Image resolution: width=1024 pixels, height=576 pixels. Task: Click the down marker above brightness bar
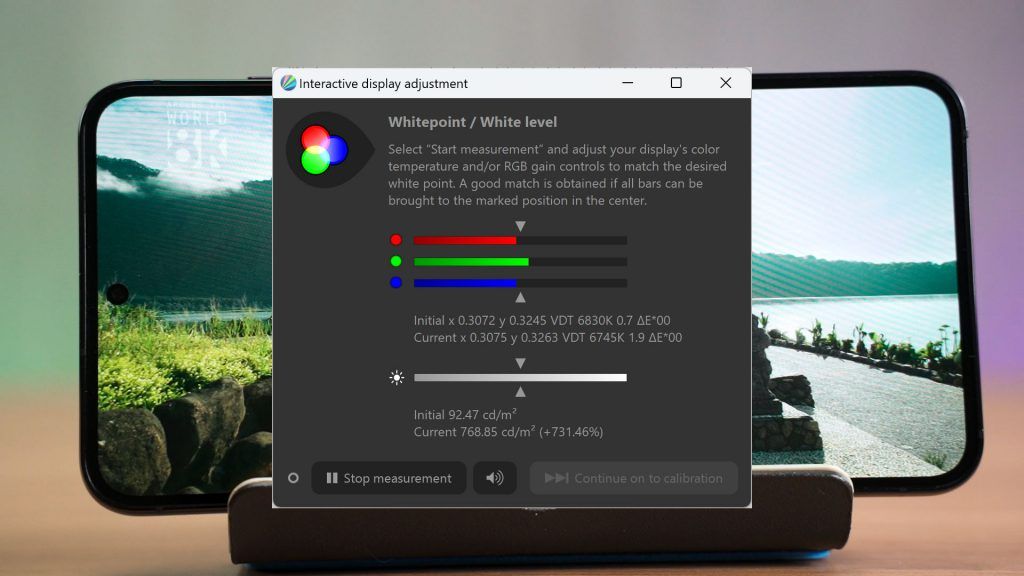(x=520, y=363)
